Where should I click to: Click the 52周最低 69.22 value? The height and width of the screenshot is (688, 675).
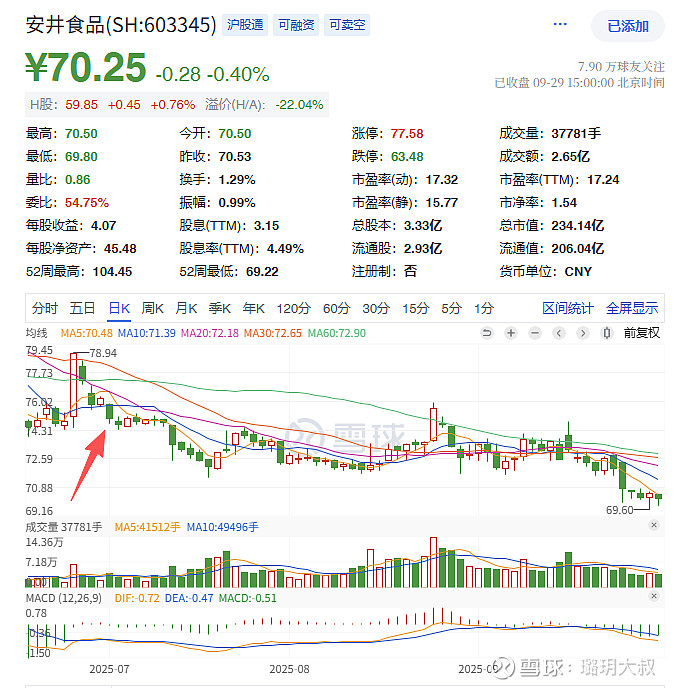262,272
